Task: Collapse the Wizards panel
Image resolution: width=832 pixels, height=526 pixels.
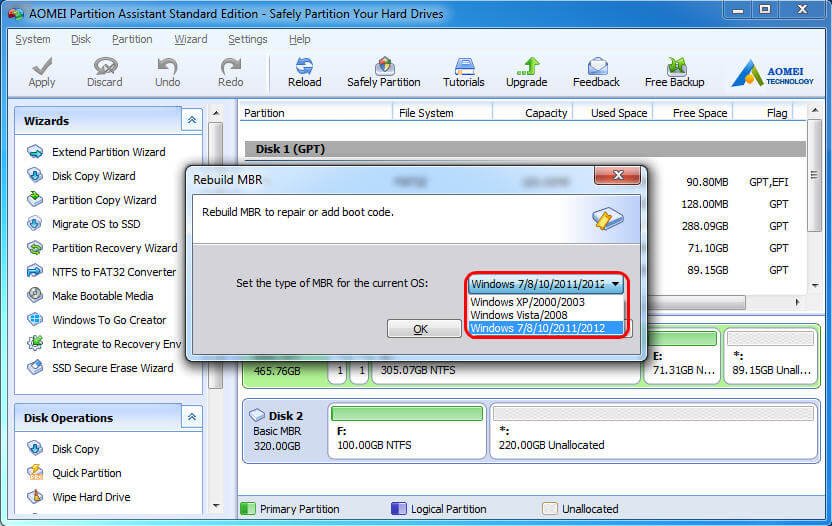Action: [192, 120]
